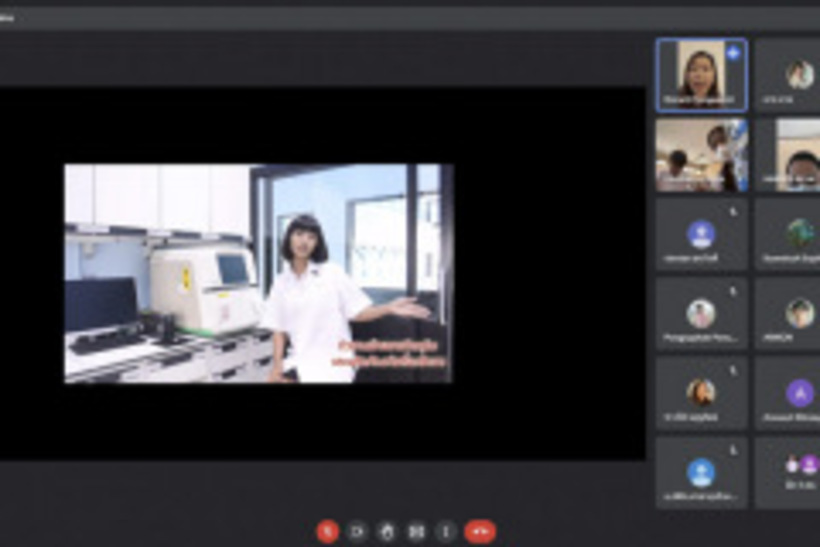Click the earth globe avatar participant
The width and height of the screenshot is (820, 547).
799,233
